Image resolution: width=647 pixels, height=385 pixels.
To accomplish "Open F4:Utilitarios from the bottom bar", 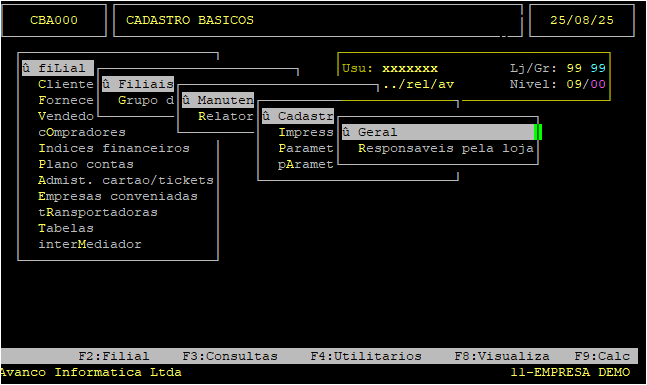I will coord(366,356).
